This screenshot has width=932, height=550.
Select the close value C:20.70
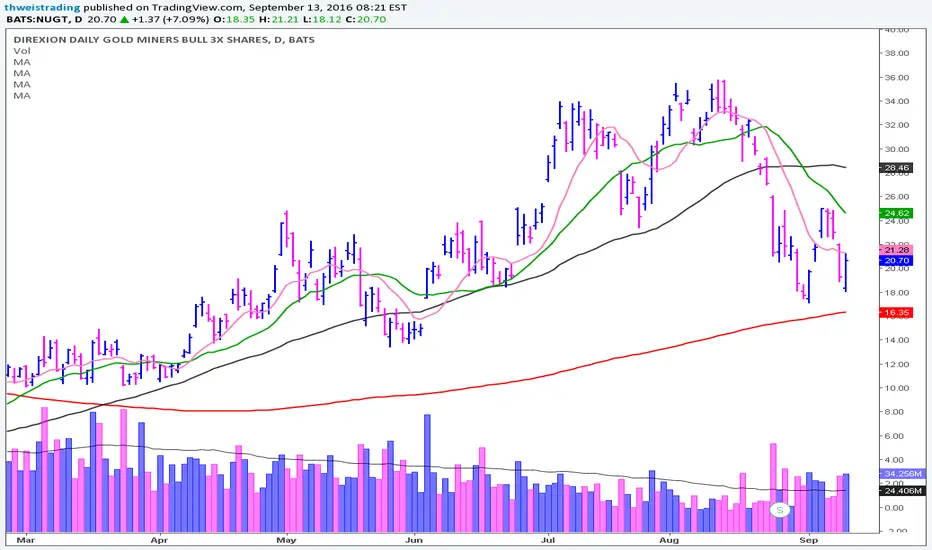[x=365, y=20]
